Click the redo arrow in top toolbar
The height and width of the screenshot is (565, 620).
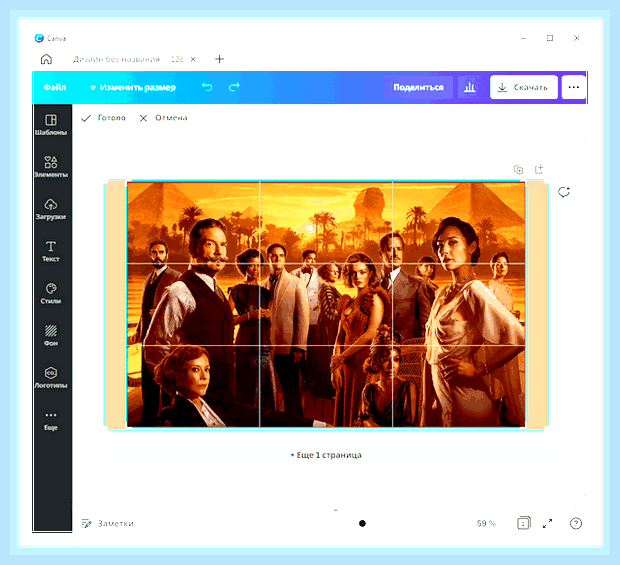(x=234, y=87)
